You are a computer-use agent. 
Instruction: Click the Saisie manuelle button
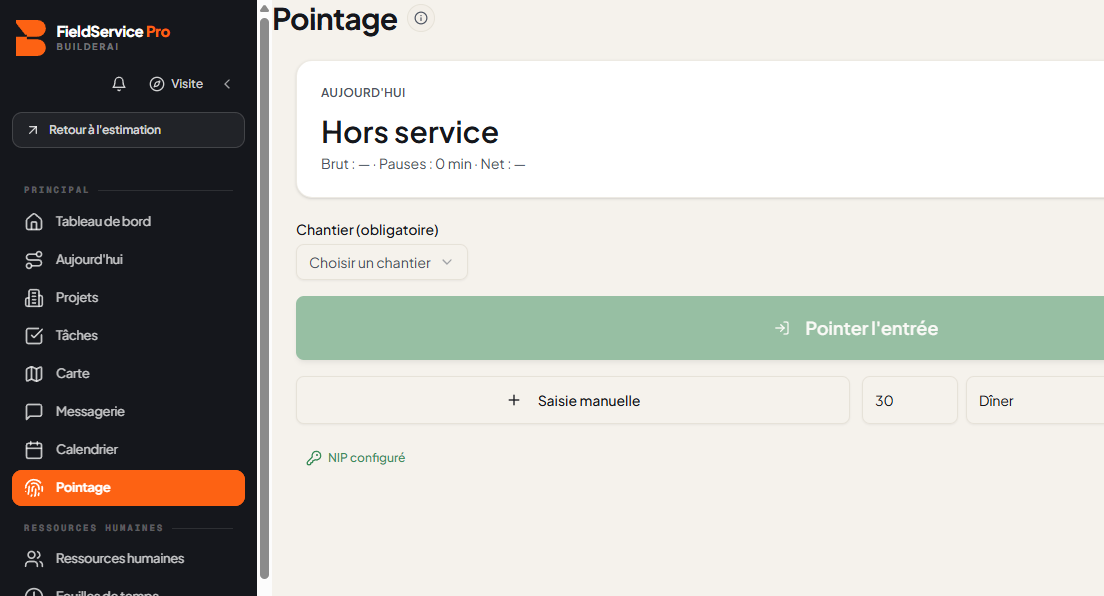[572, 400]
